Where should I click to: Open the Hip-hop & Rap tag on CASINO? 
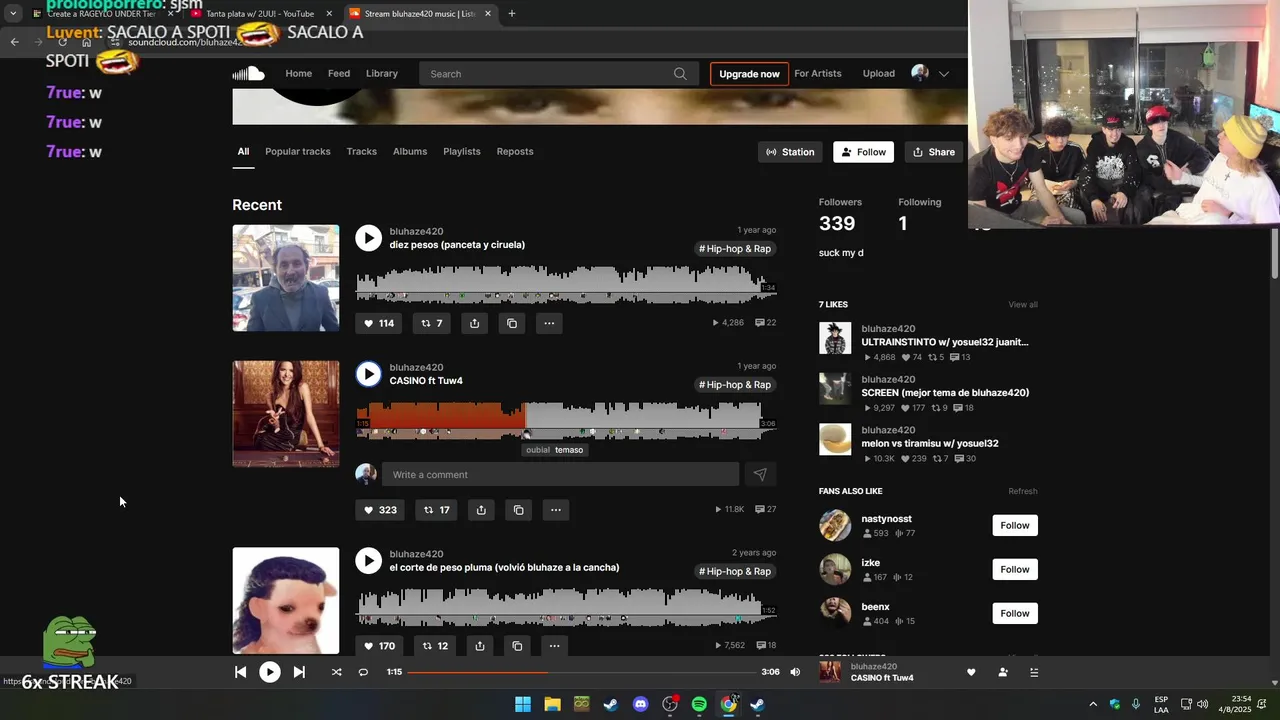(735, 385)
